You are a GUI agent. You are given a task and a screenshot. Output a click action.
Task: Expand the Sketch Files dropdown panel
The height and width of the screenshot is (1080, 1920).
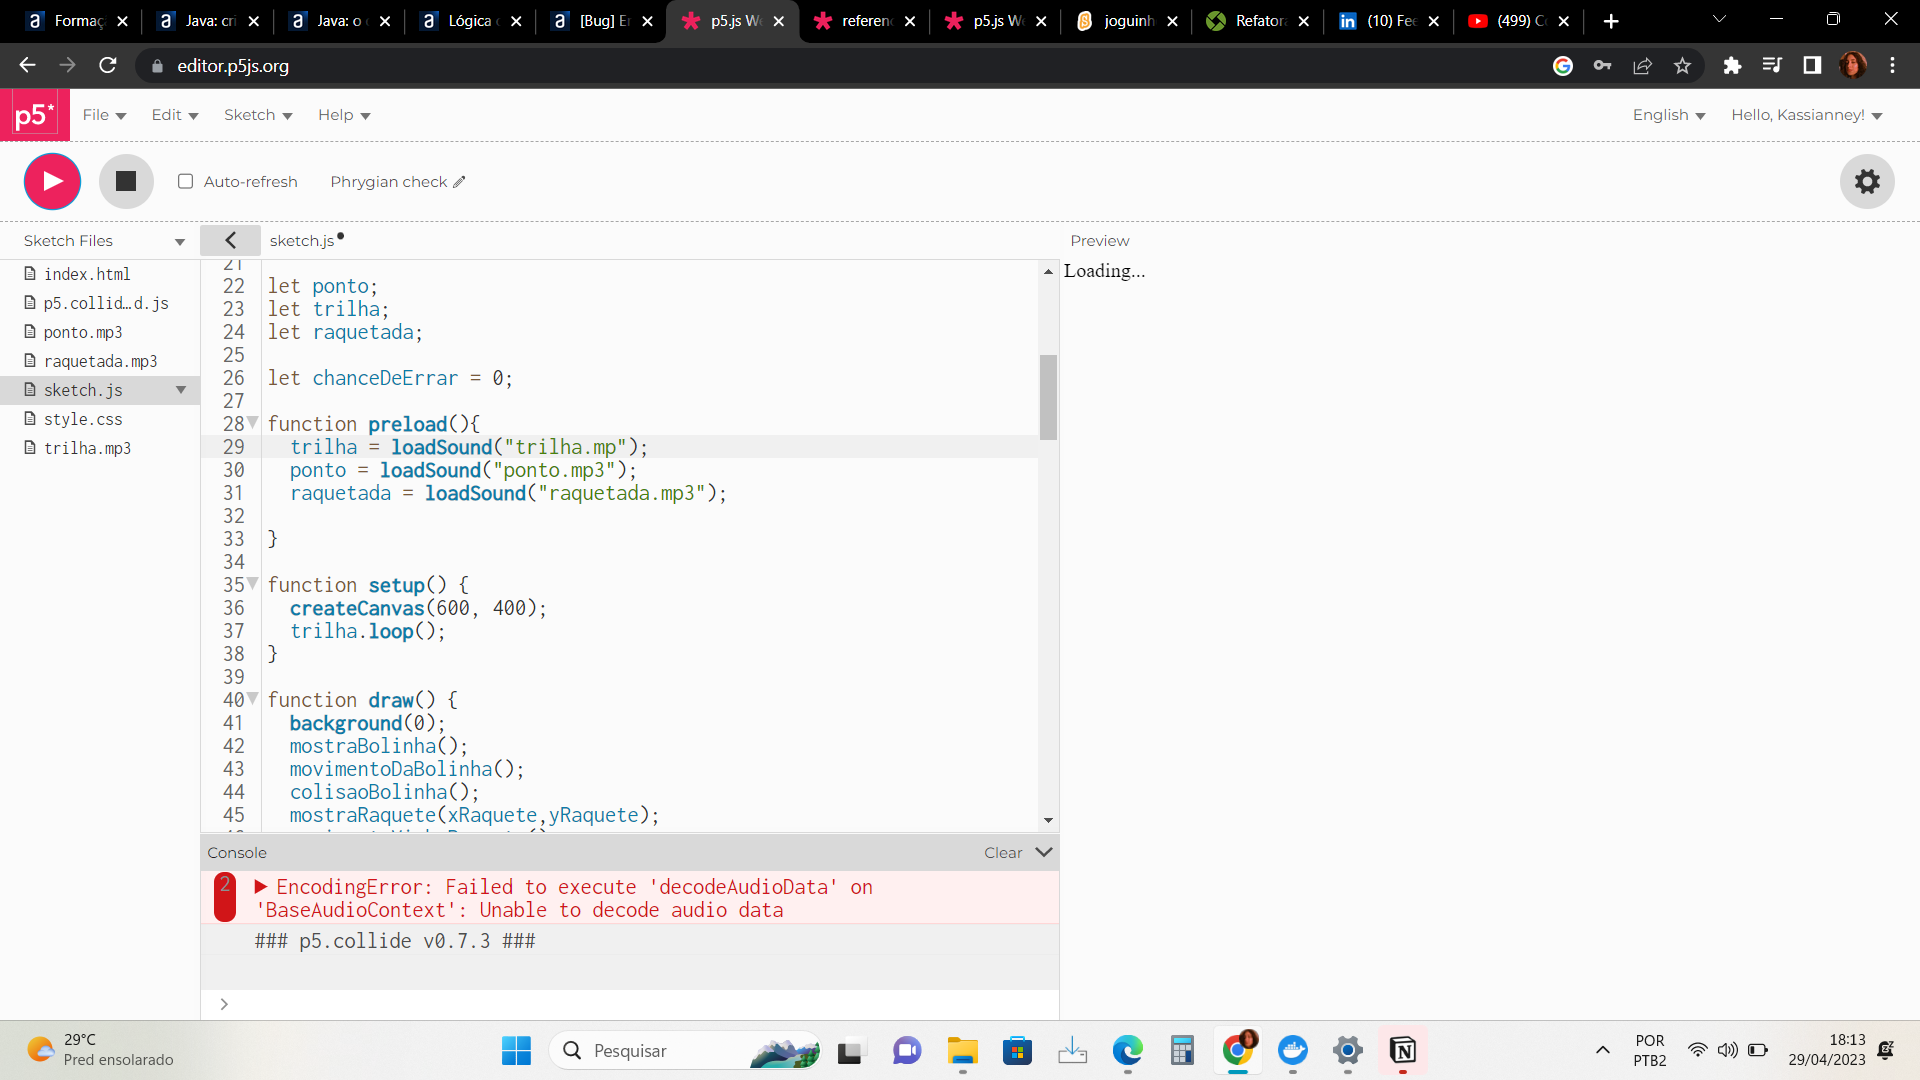point(181,241)
